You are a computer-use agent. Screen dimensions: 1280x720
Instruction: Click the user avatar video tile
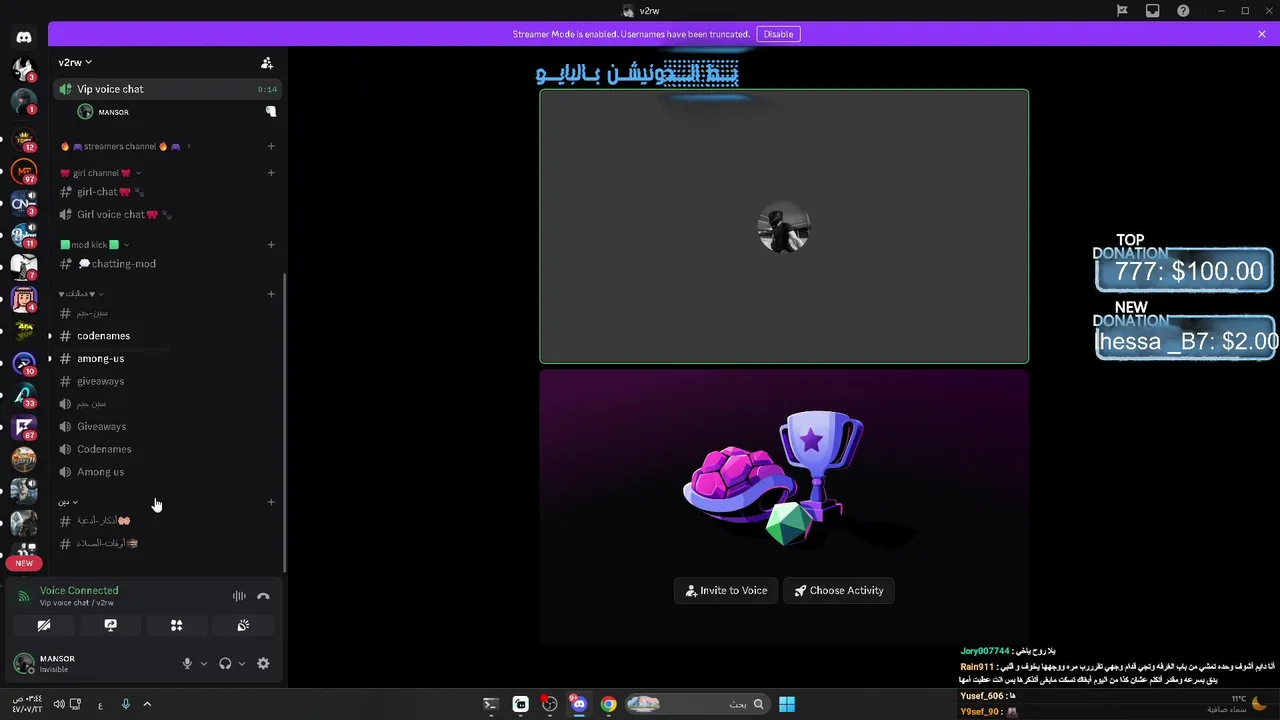784,226
